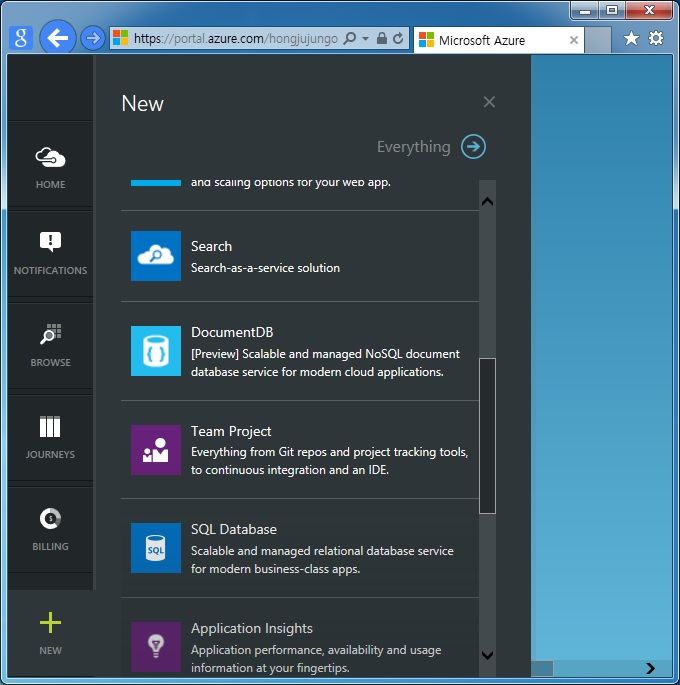
Task: Select the Application Insights lightbulb icon
Action: point(156,647)
